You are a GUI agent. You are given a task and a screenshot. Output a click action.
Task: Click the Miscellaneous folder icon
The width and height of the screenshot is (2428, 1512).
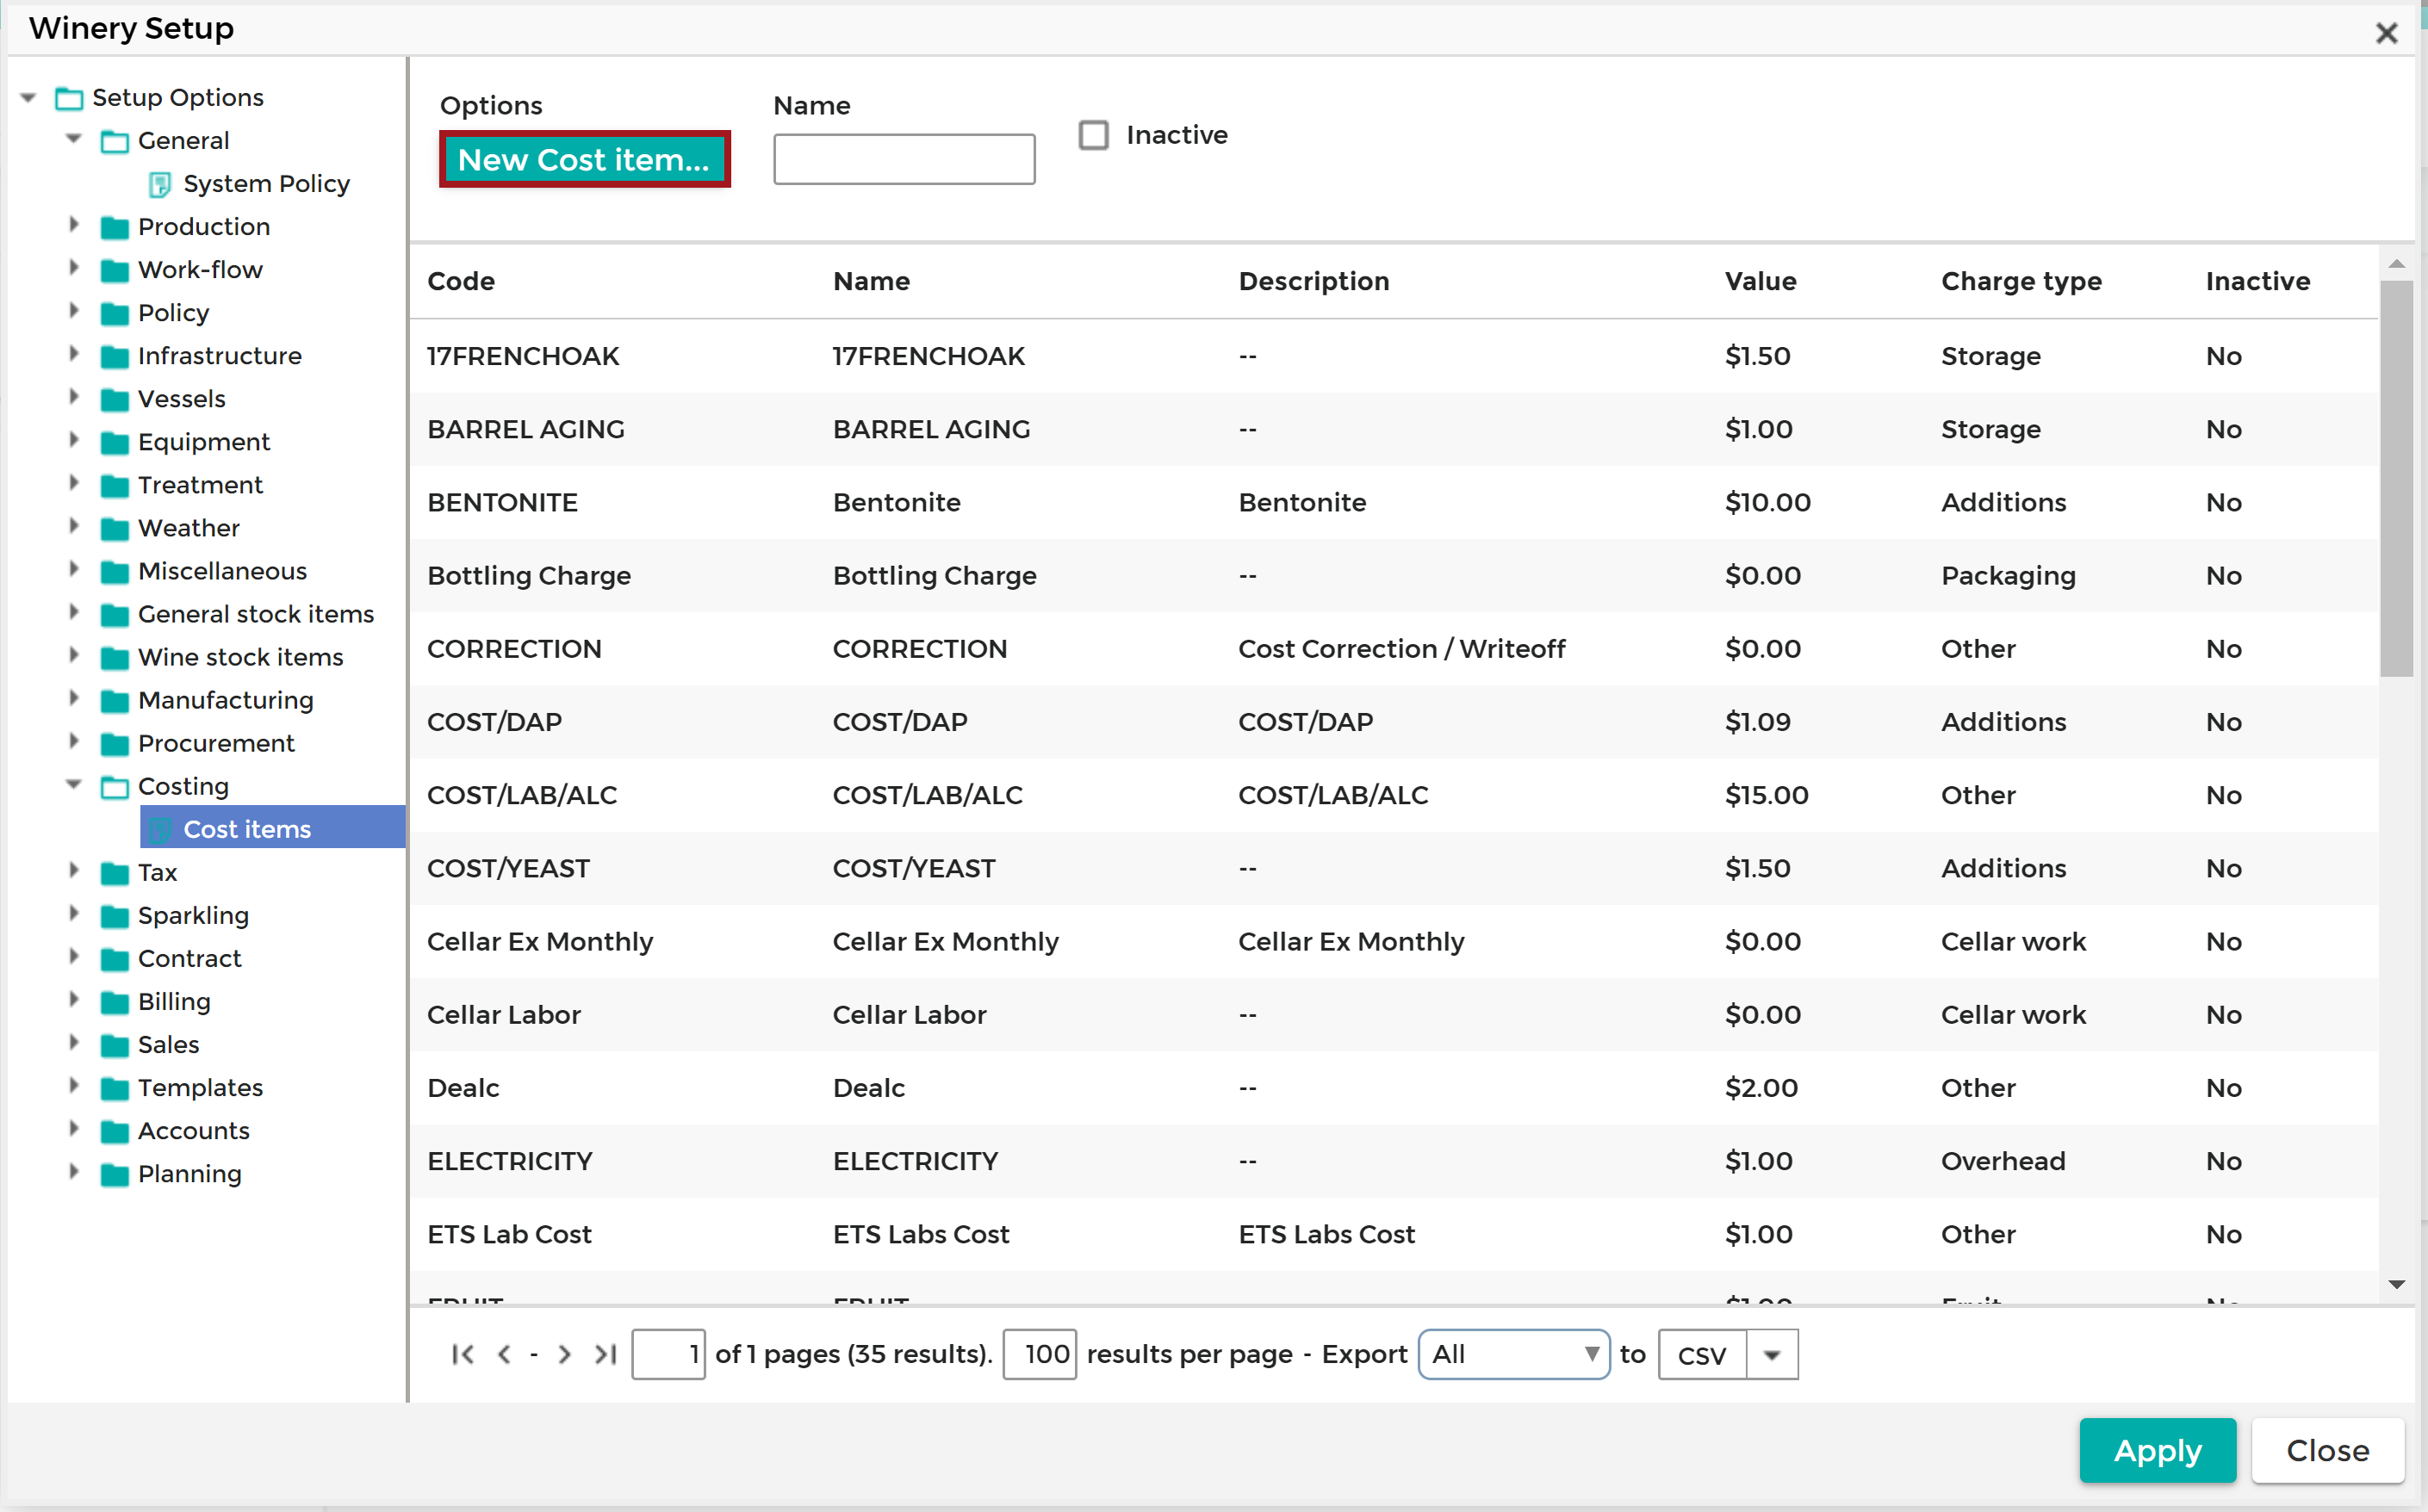(115, 571)
